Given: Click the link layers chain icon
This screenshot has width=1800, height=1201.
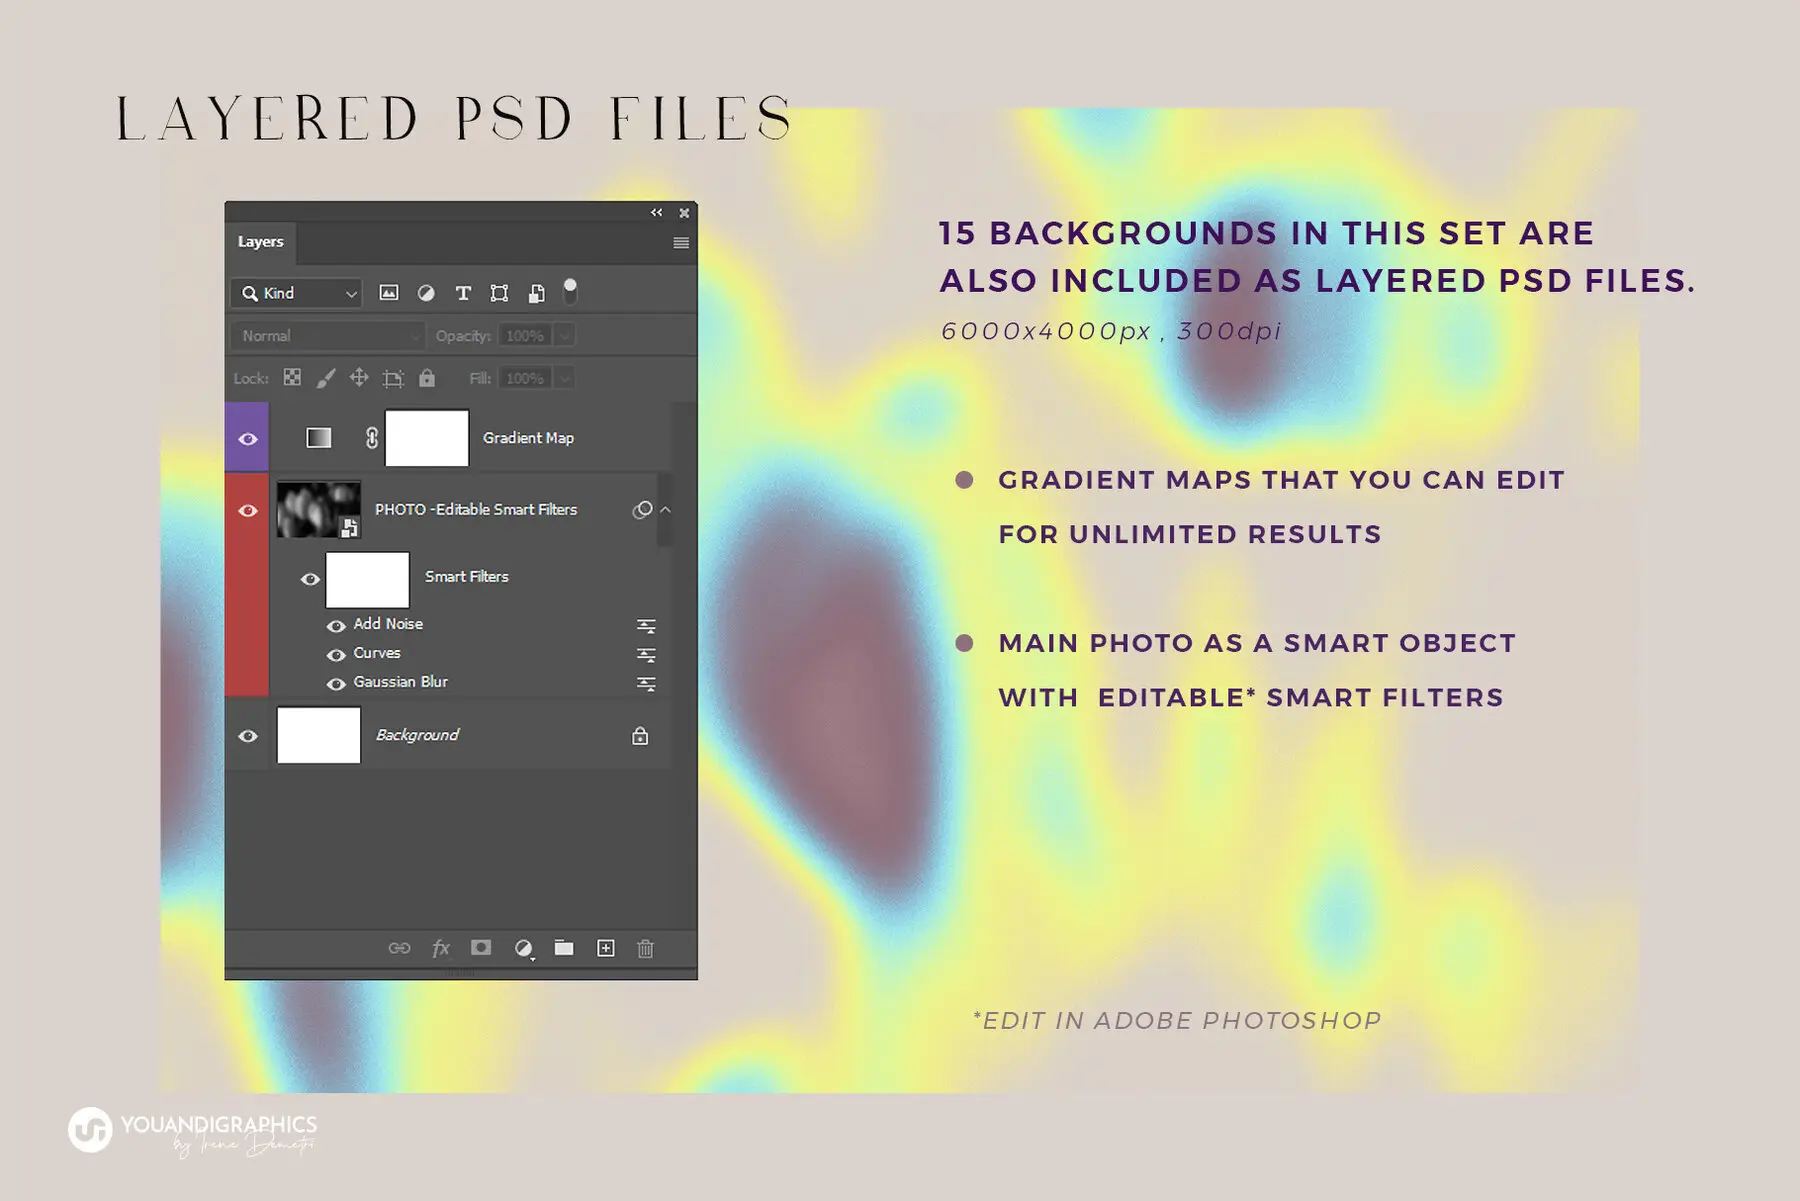Looking at the screenshot, I should click(401, 948).
